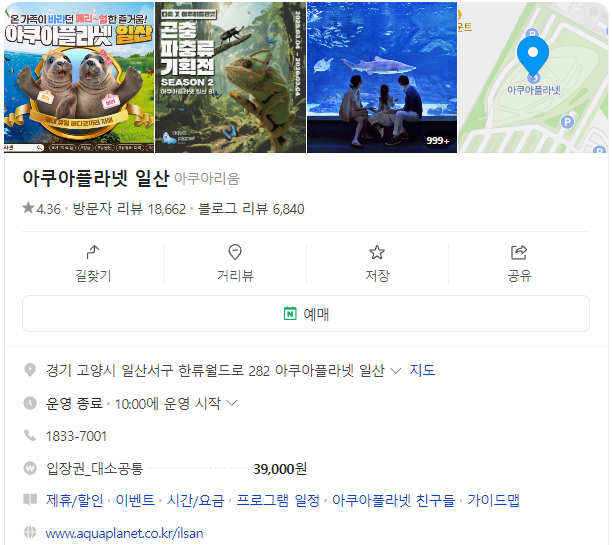This screenshot has height=545, width=612.
Task: Open the 제휴/할인 link
Action: pyautogui.click(x=75, y=500)
